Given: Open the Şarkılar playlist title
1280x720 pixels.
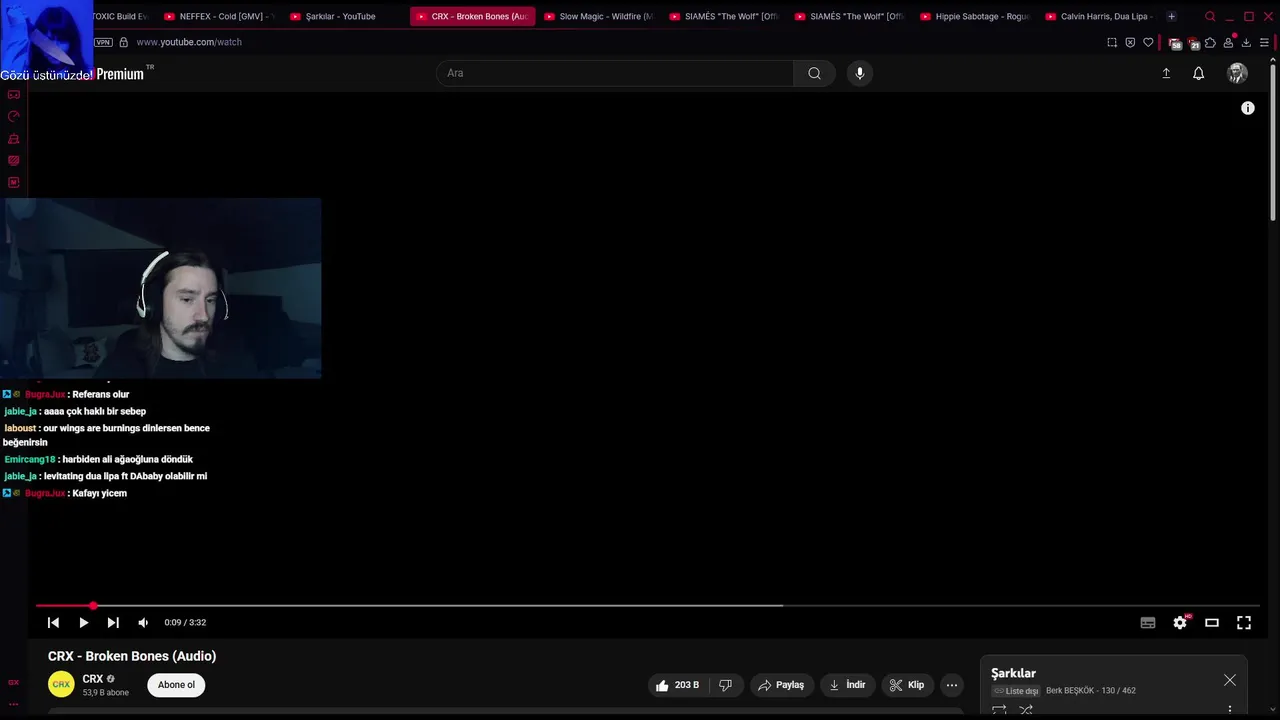Looking at the screenshot, I should coord(1013,673).
